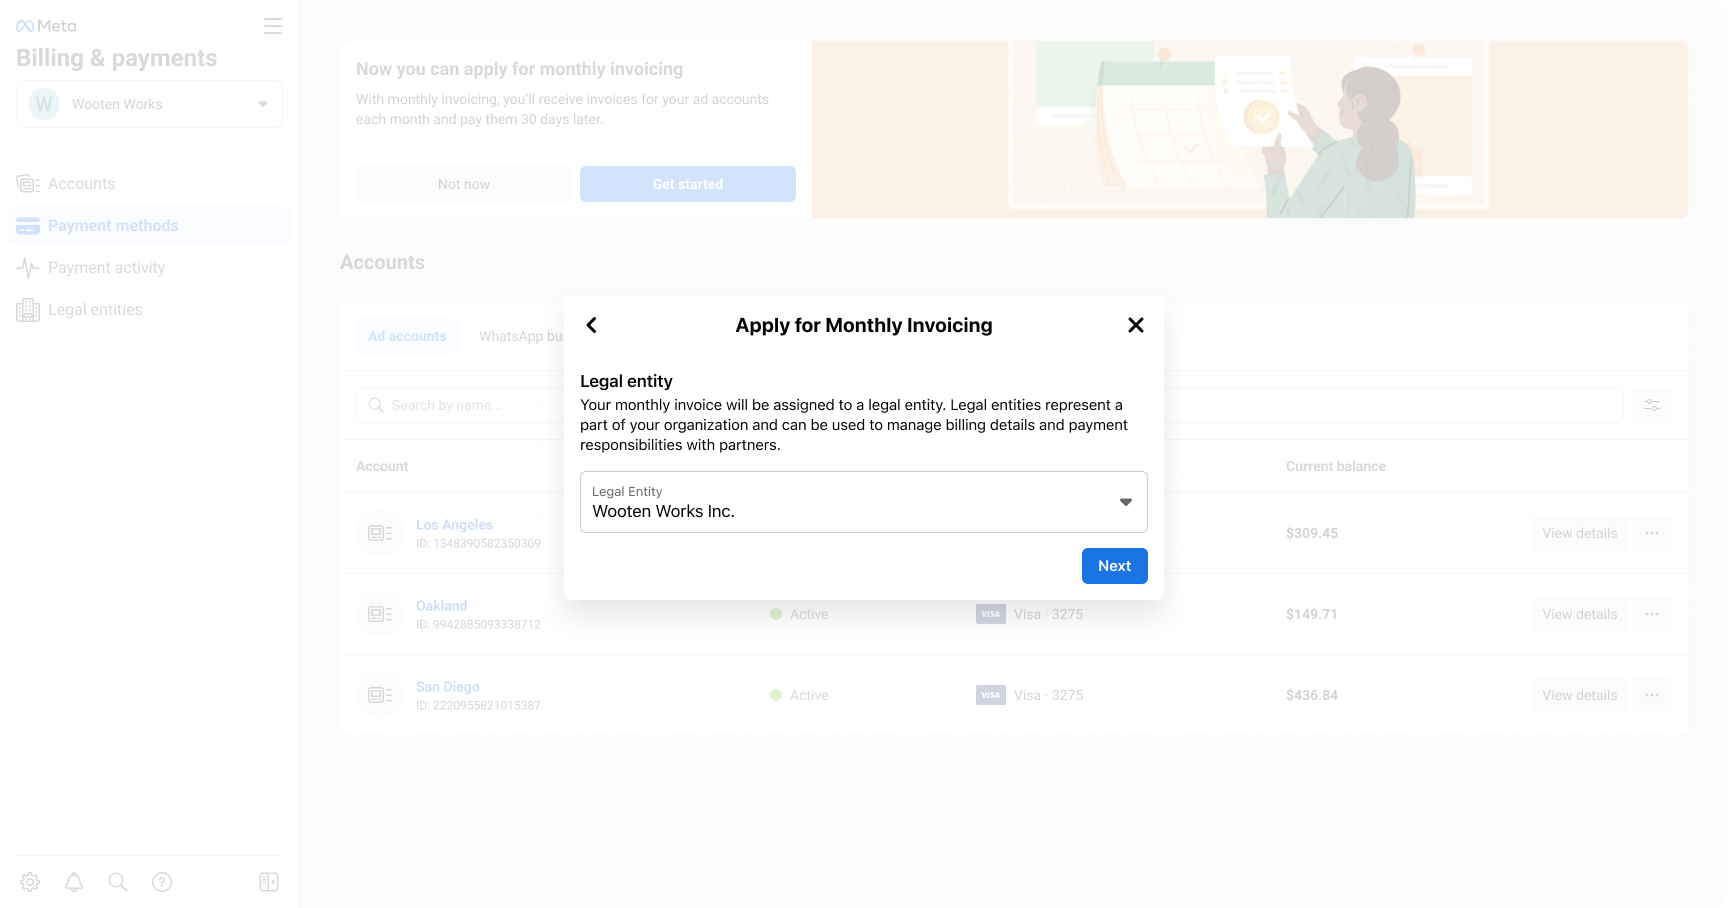Go back in the Monthly Invoicing dialog
This screenshot has height=908, width=1728.
point(592,325)
